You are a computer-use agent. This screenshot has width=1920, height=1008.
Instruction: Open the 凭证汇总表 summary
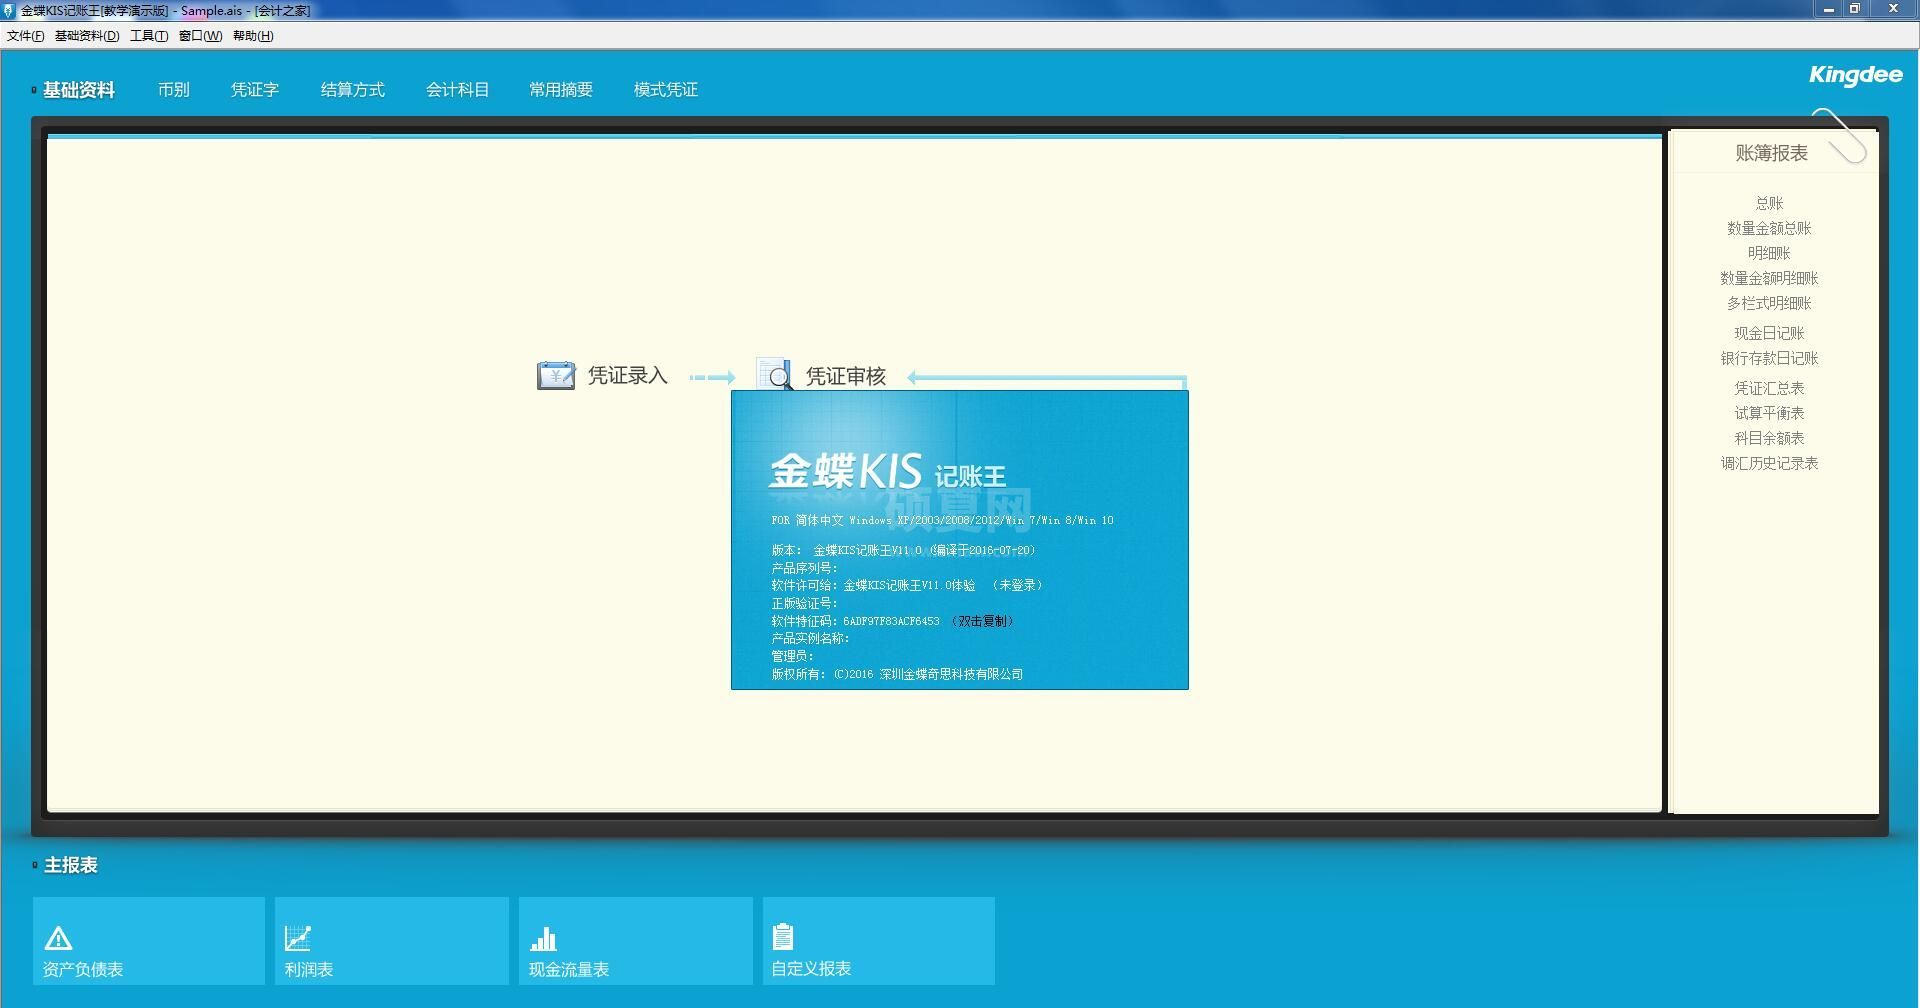coord(1769,388)
